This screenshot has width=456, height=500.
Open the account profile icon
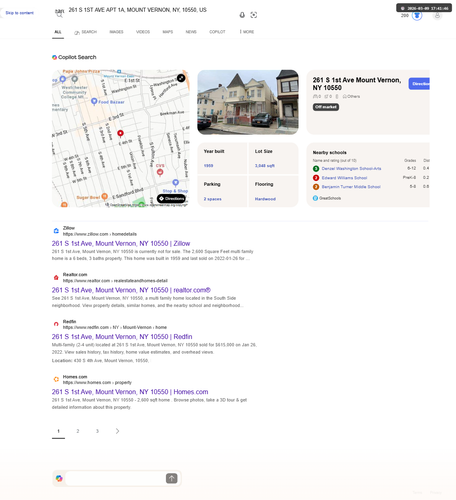[x=437, y=15]
